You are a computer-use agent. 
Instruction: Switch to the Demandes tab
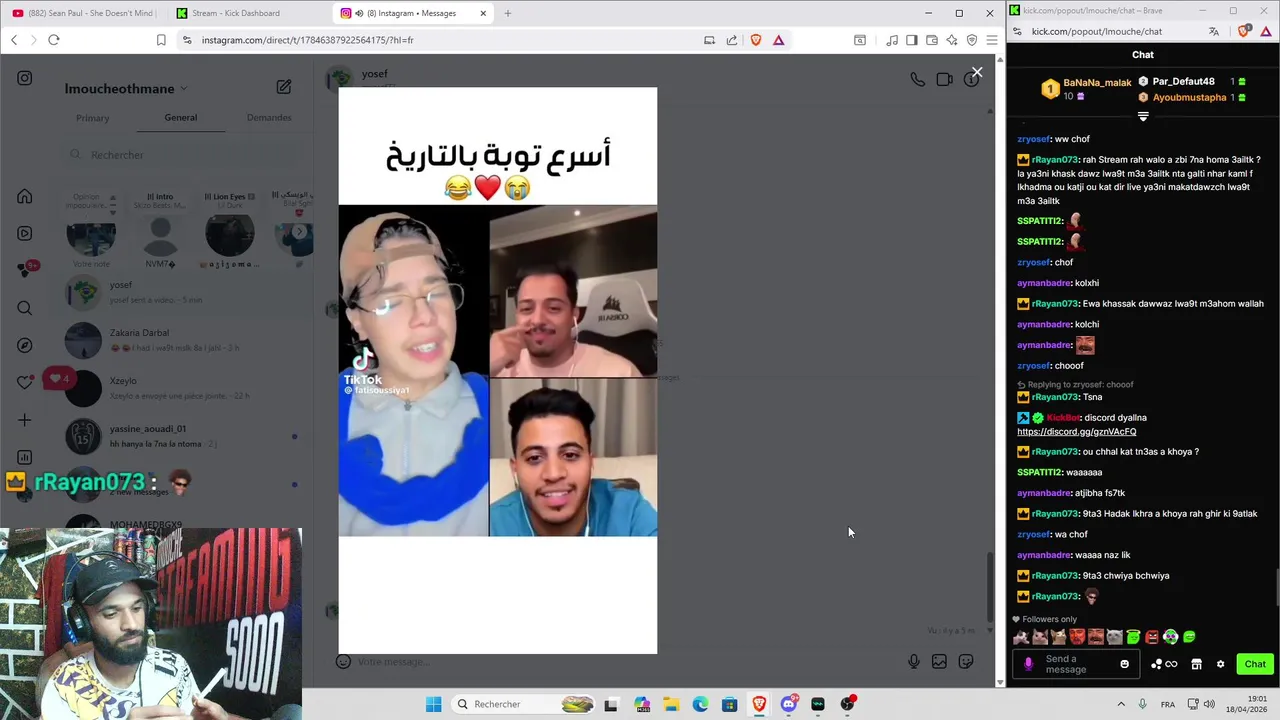pos(269,118)
